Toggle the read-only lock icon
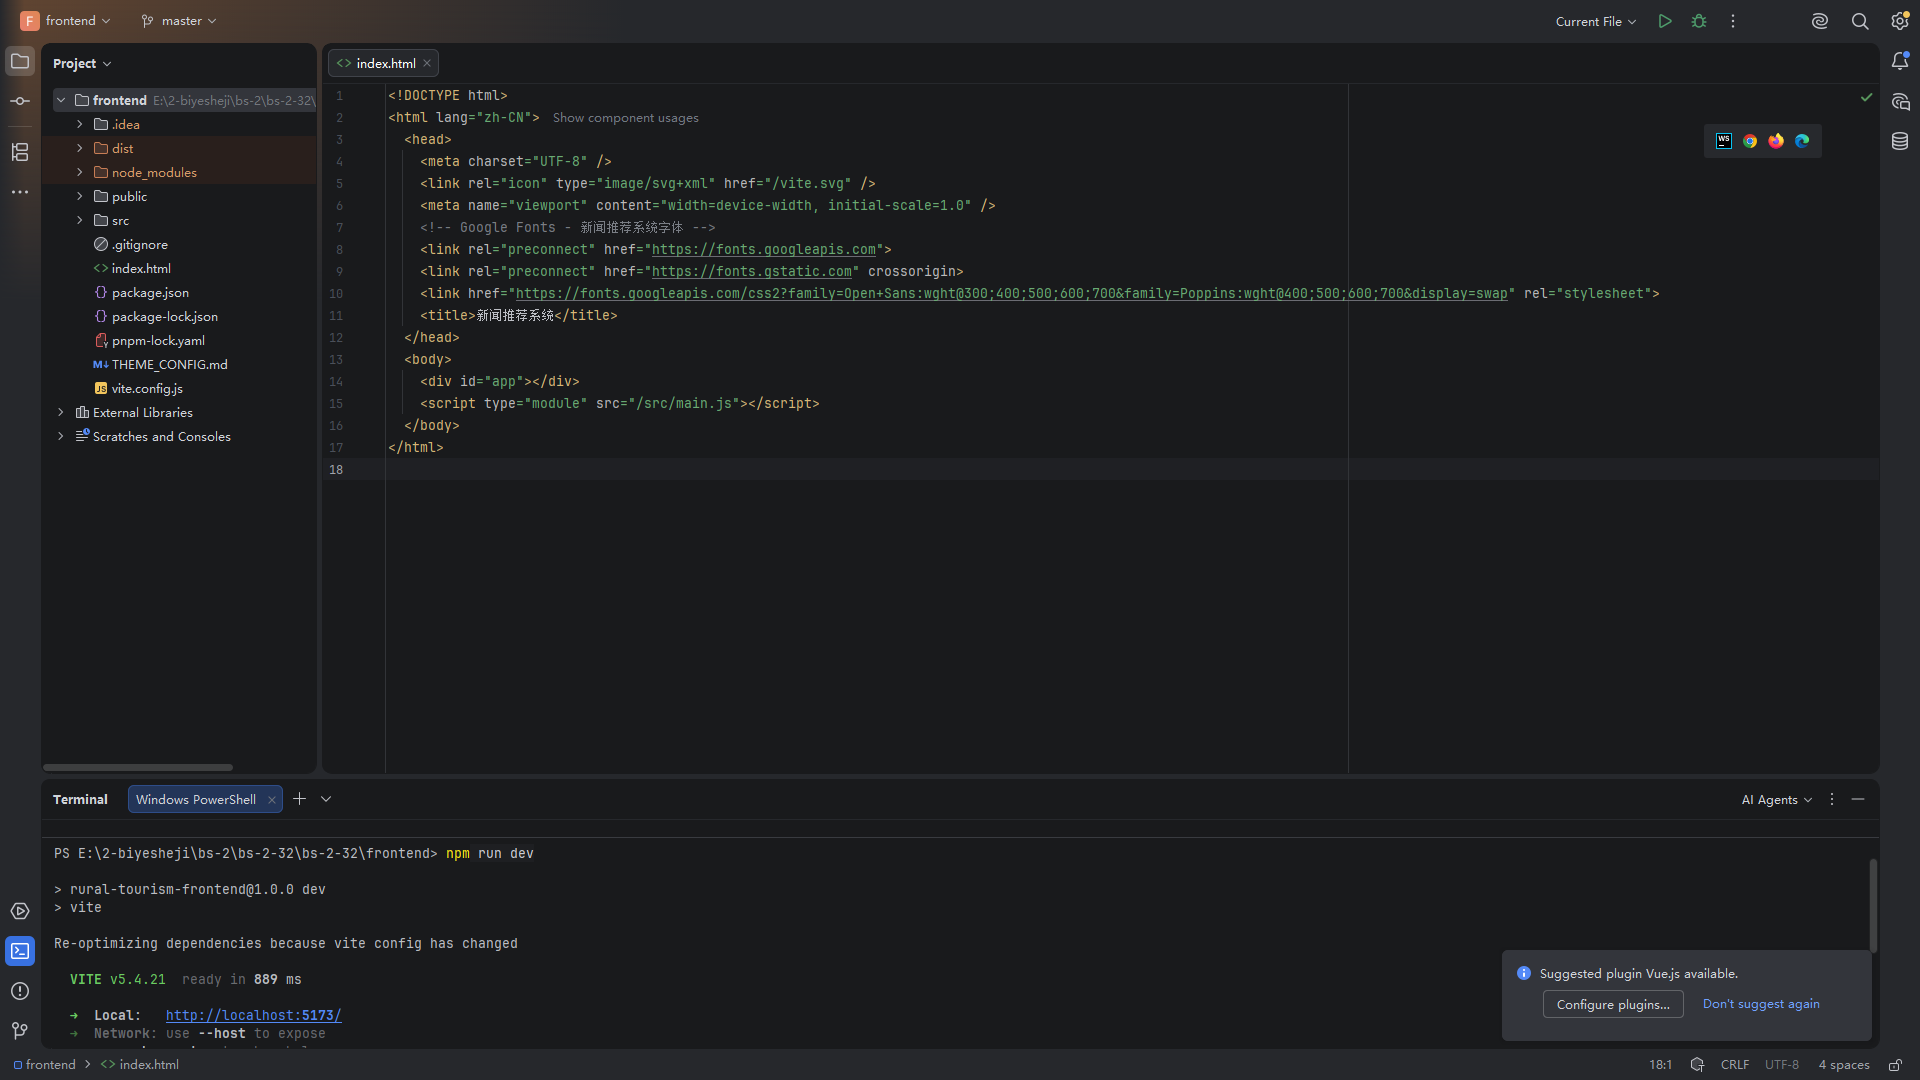 pos(1895,1065)
